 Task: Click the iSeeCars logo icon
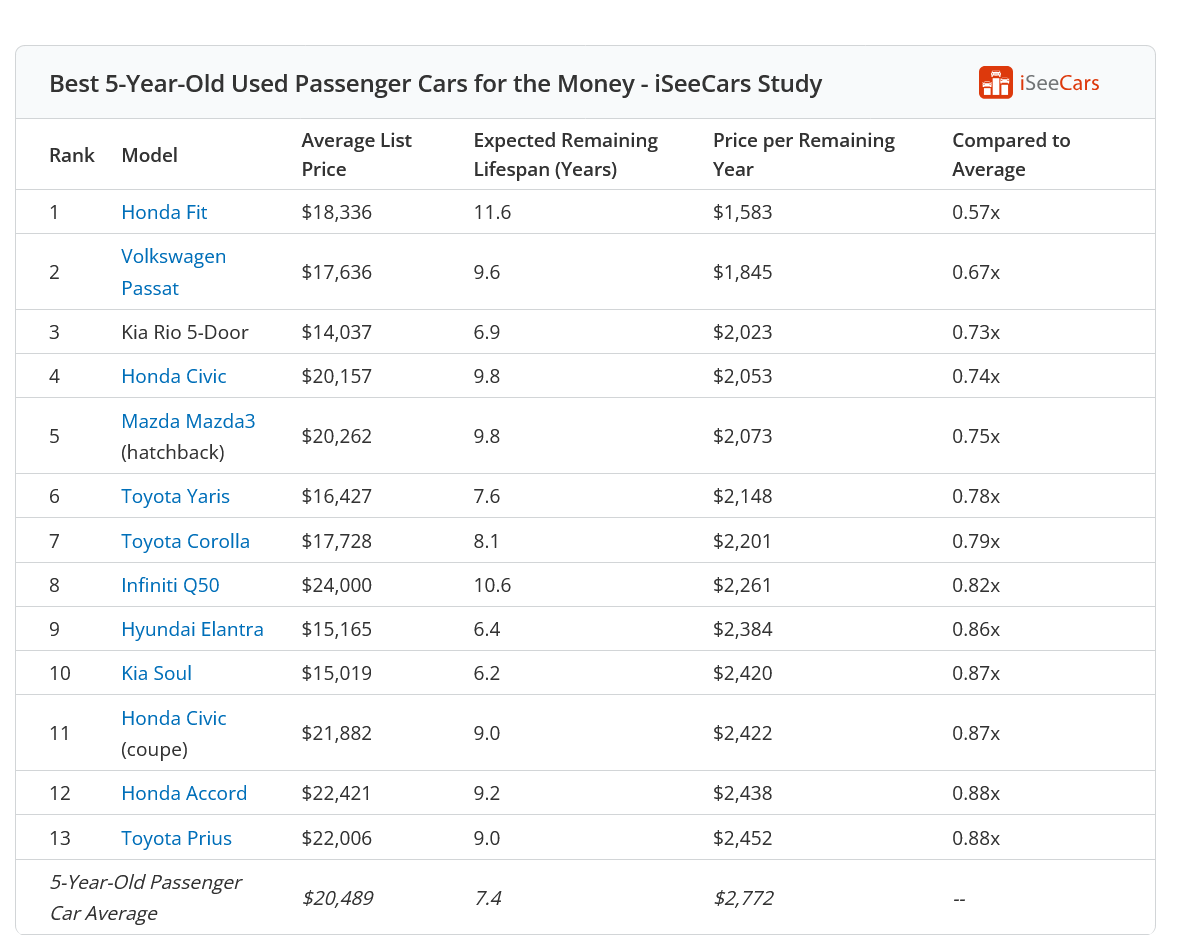coord(995,83)
